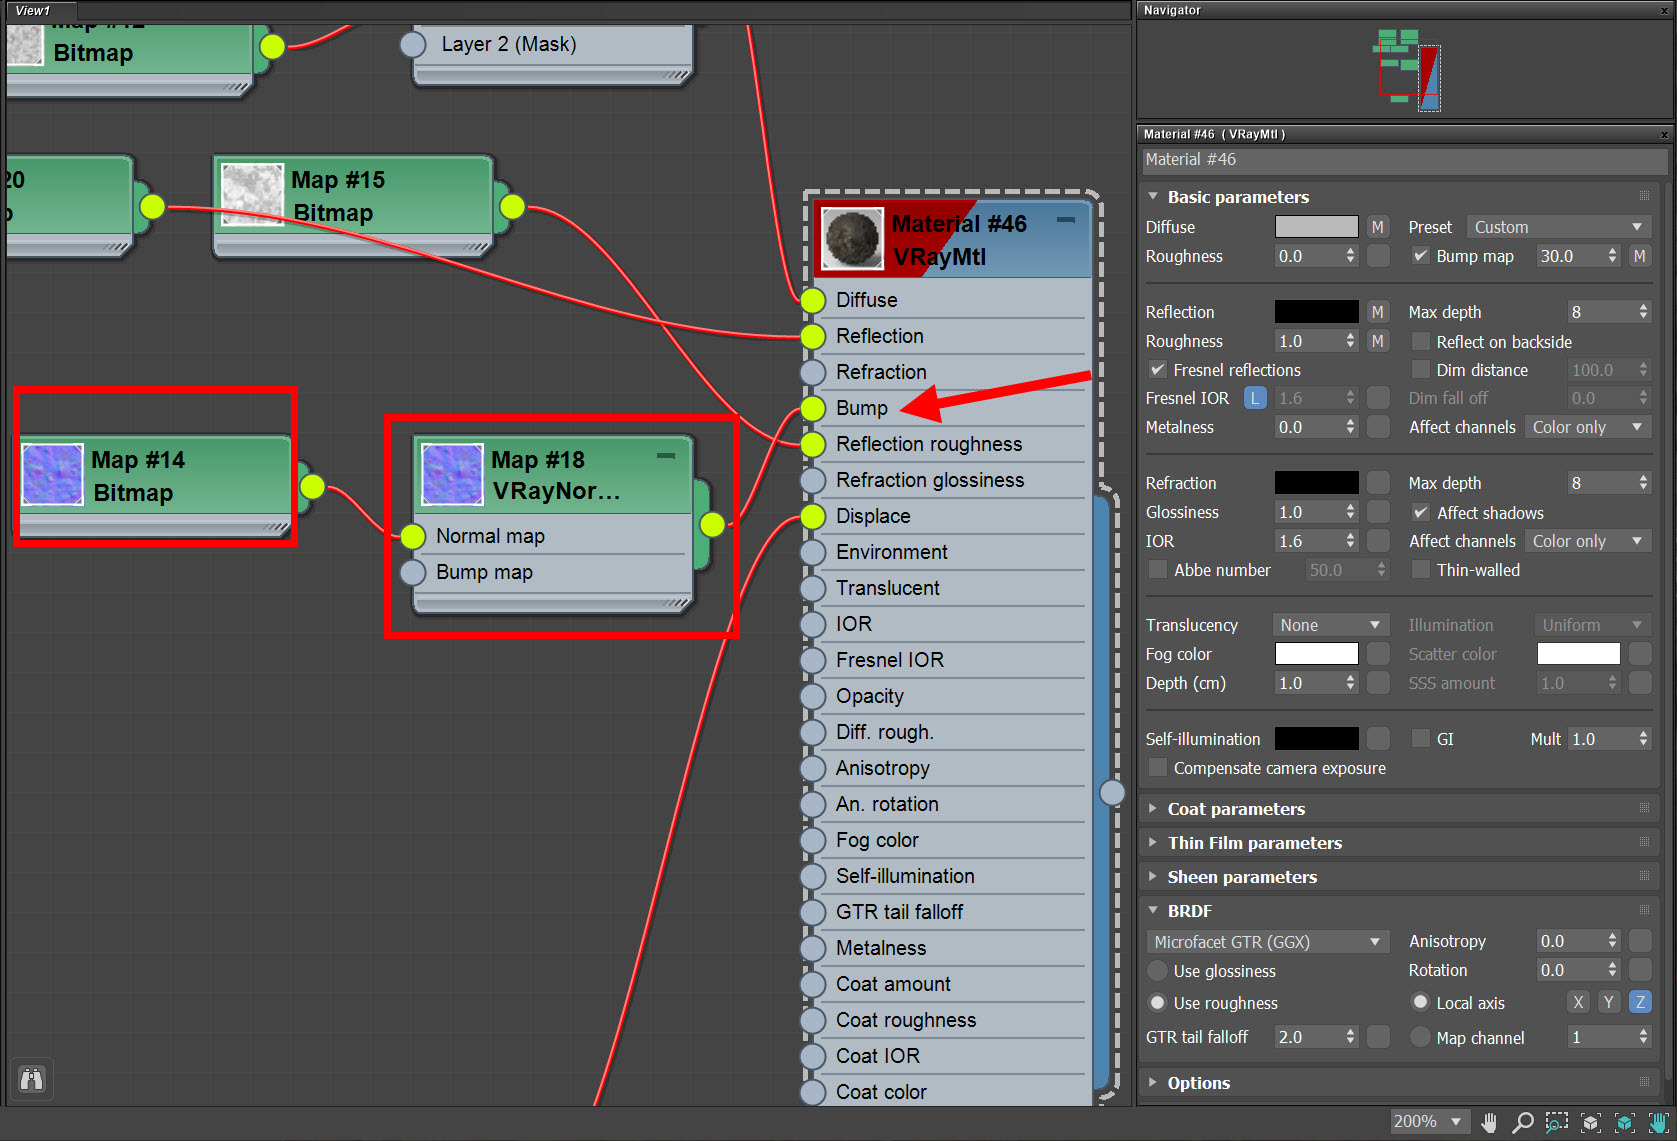Open Refraction Affect channels dropdown
The width and height of the screenshot is (1677, 1141).
[x=1587, y=541]
